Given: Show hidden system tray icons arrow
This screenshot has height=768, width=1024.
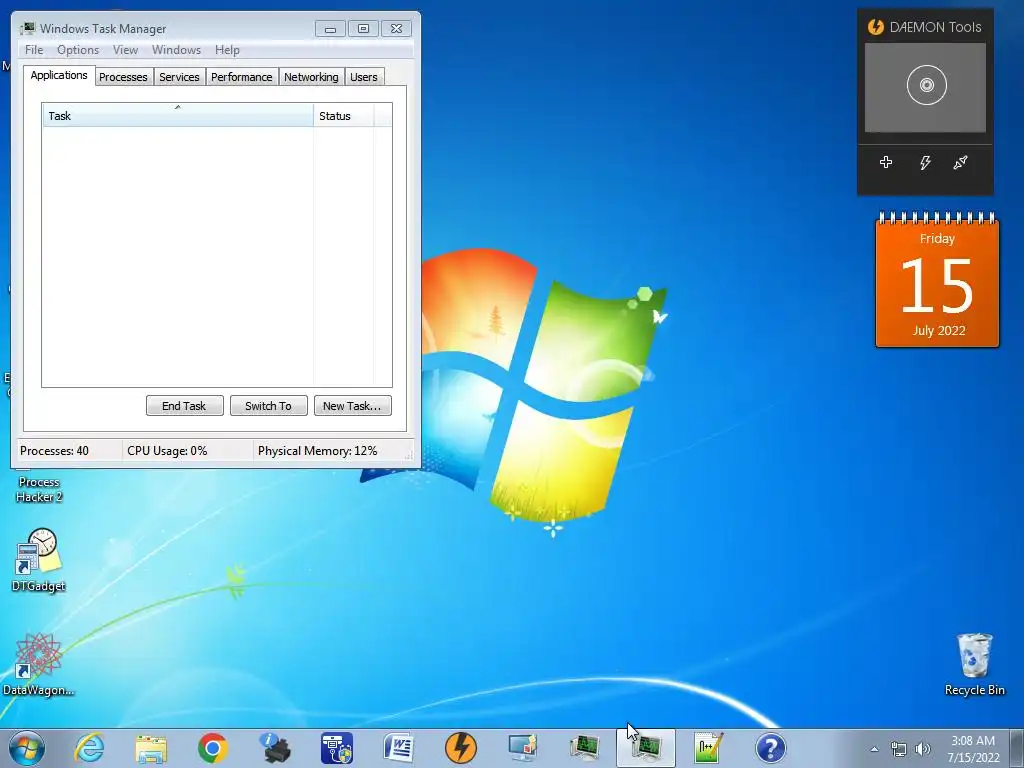Looking at the screenshot, I should pos(874,749).
